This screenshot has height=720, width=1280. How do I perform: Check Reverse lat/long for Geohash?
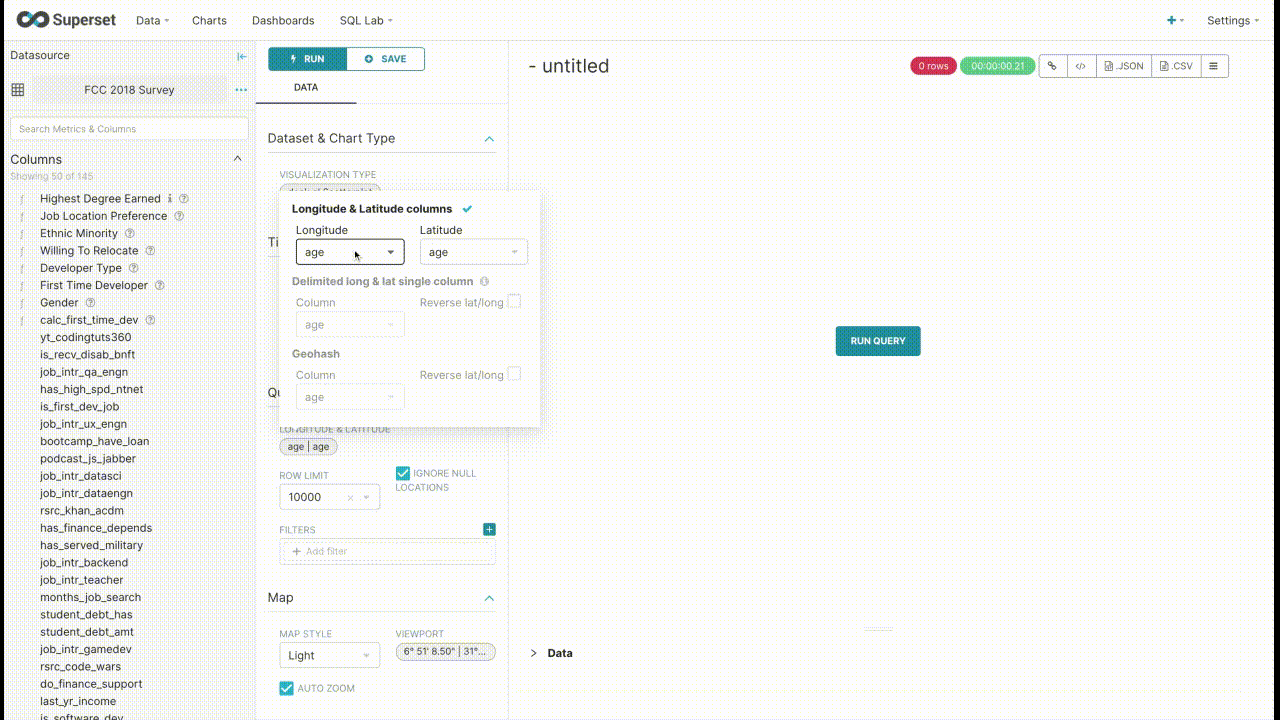pyautogui.click(x=514, y=374)
